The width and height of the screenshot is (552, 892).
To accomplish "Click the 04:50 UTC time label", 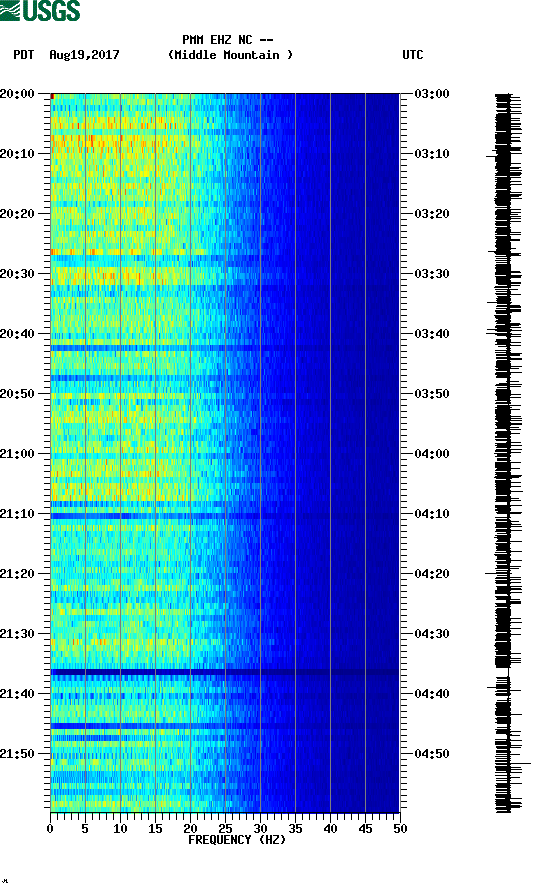I will pyautogui.click(x=432, y=754).
